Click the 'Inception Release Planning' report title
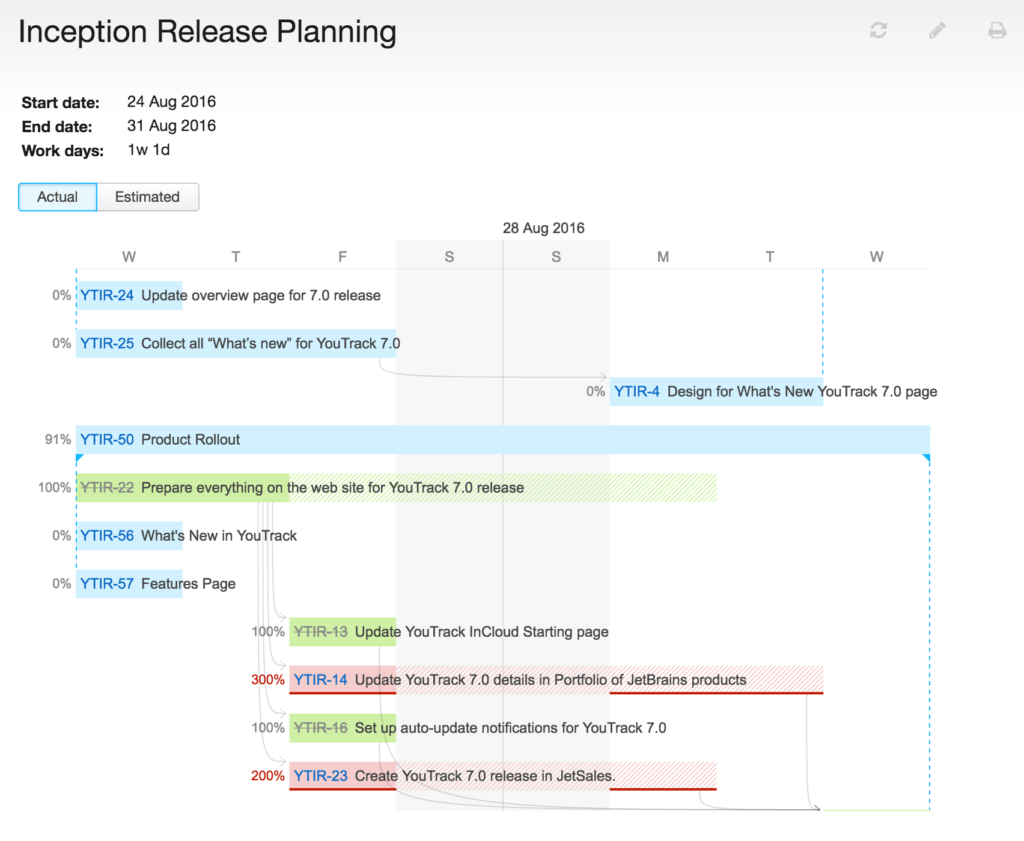The image size is (1024, 841). tap(208, 32)
